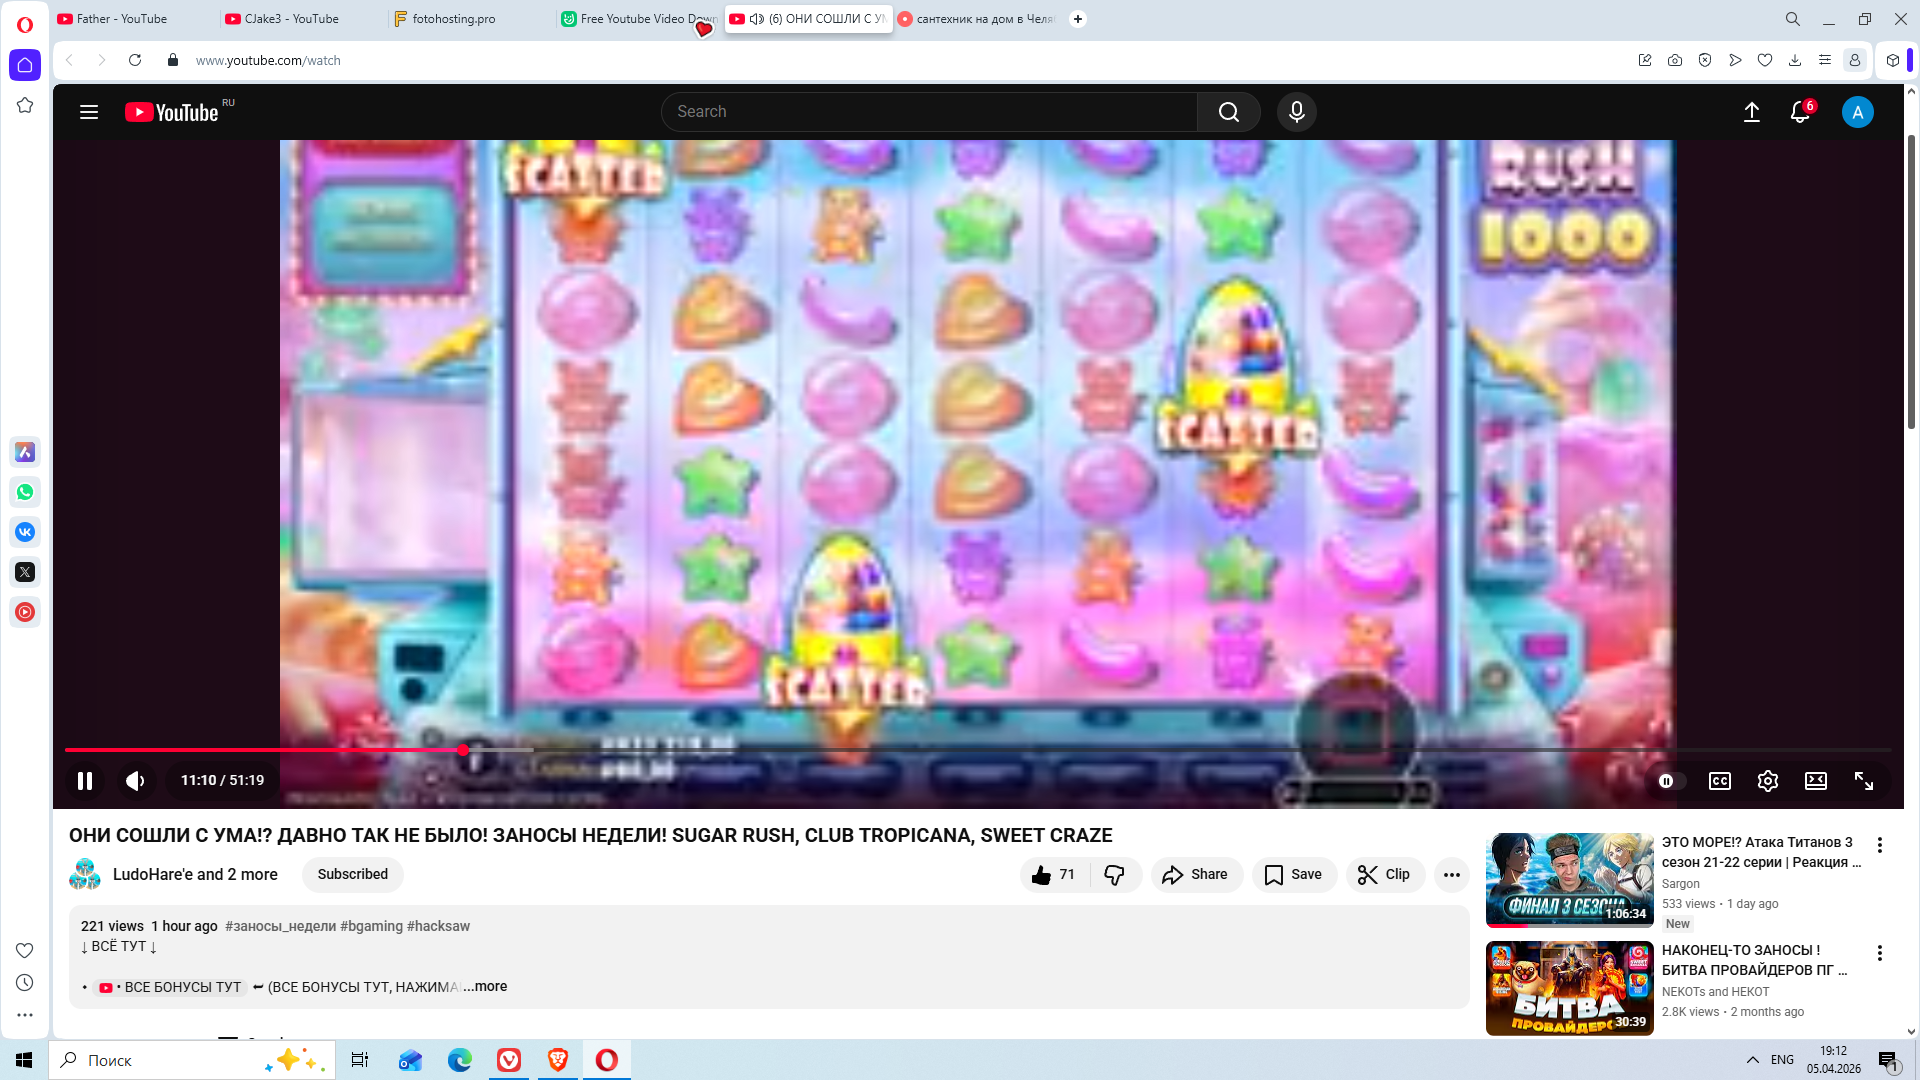
Task: Enter fullscreen video mode
Action: click(x=1863, y=781)
